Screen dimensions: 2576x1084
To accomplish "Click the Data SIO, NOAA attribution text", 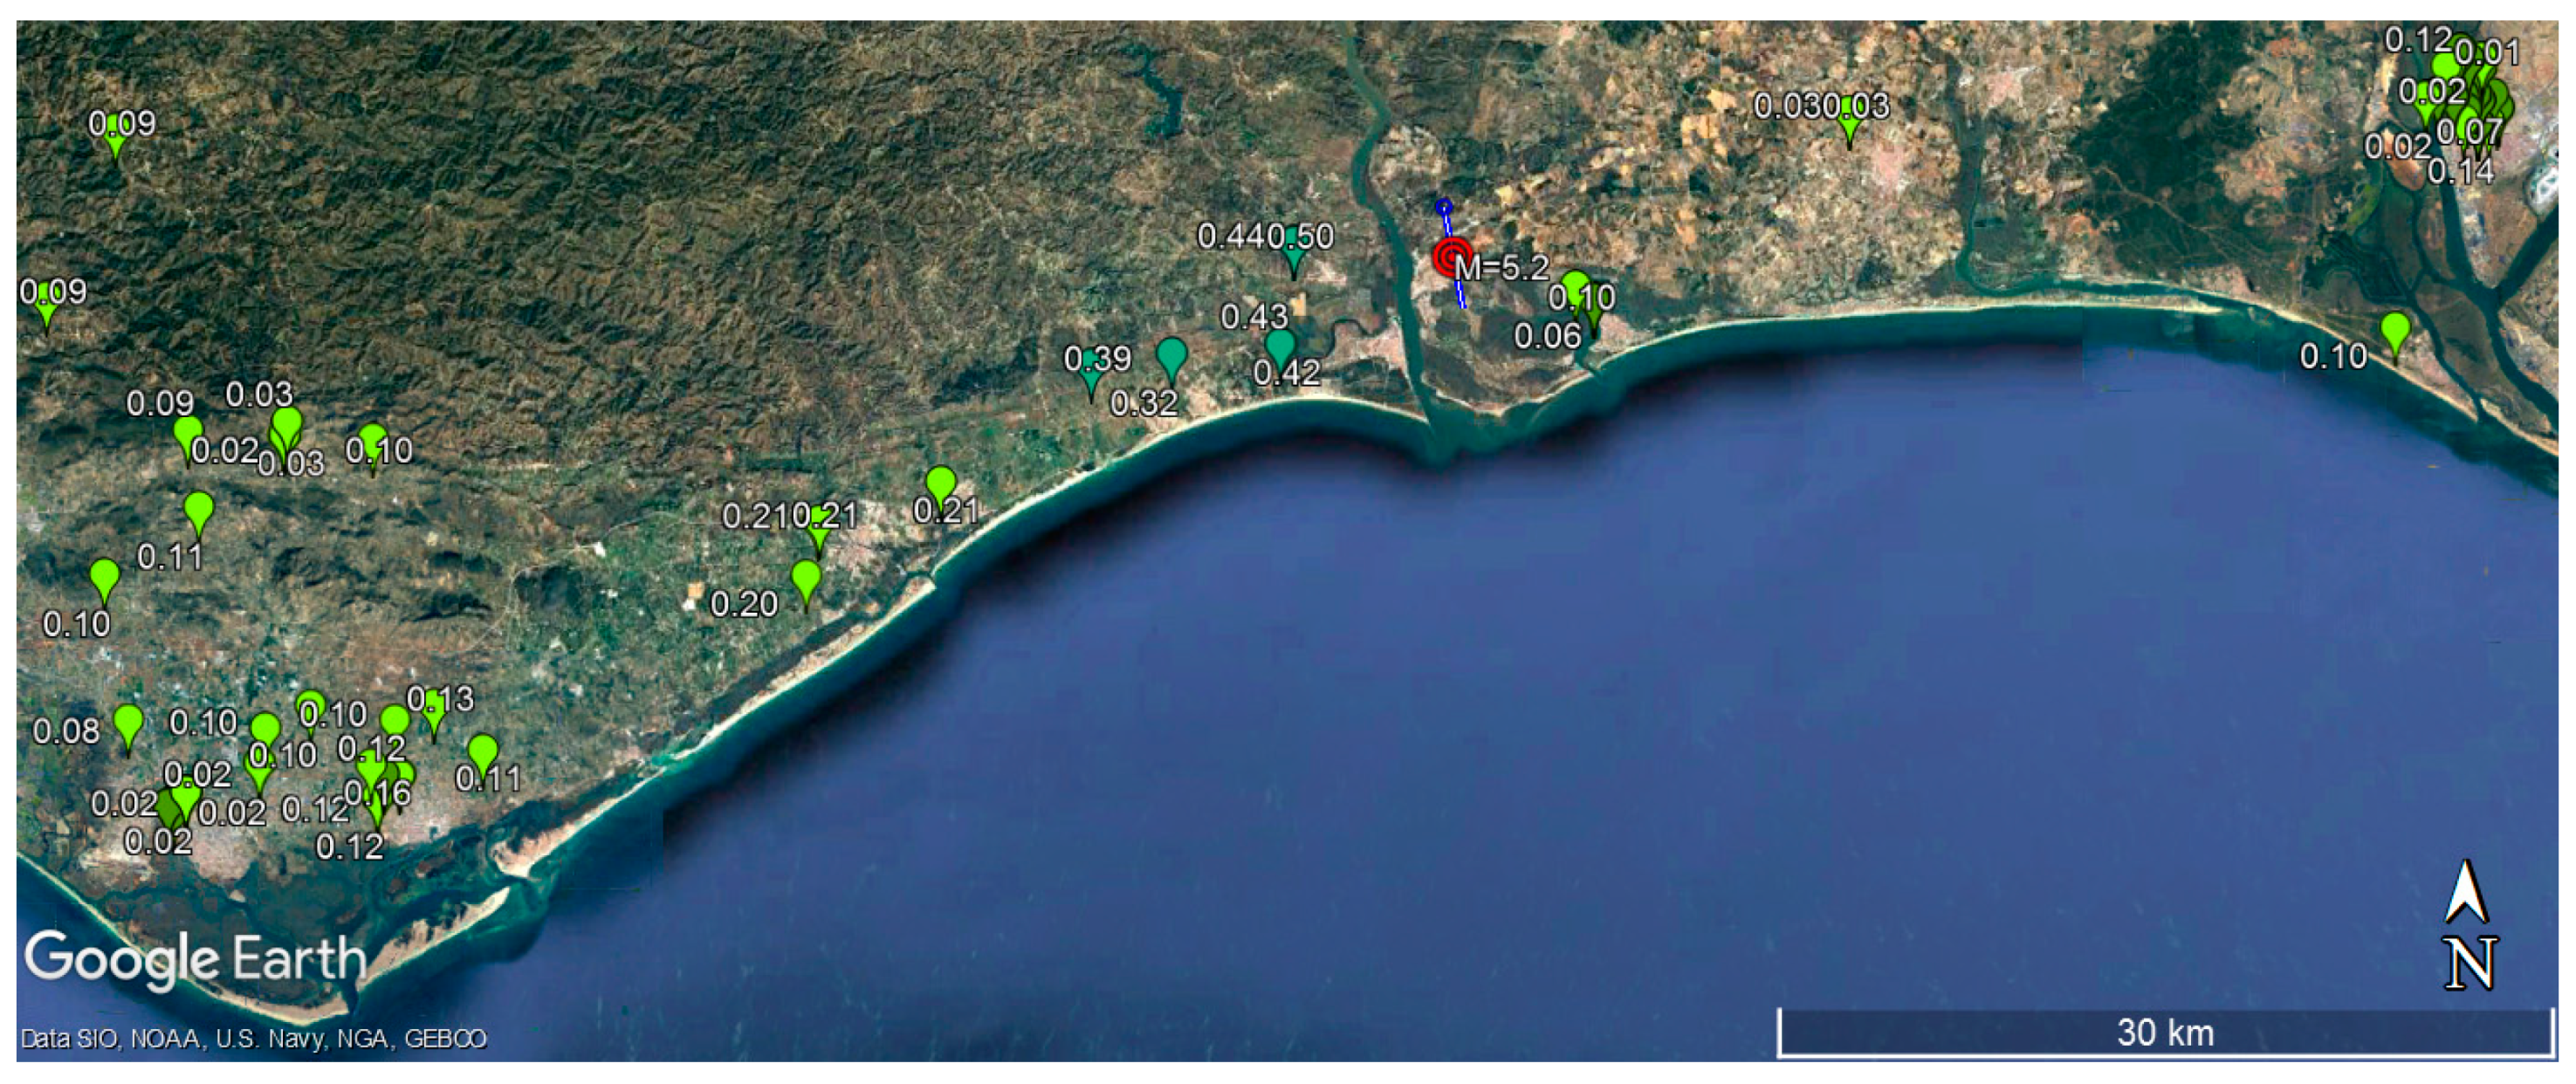I will 253,1038.
